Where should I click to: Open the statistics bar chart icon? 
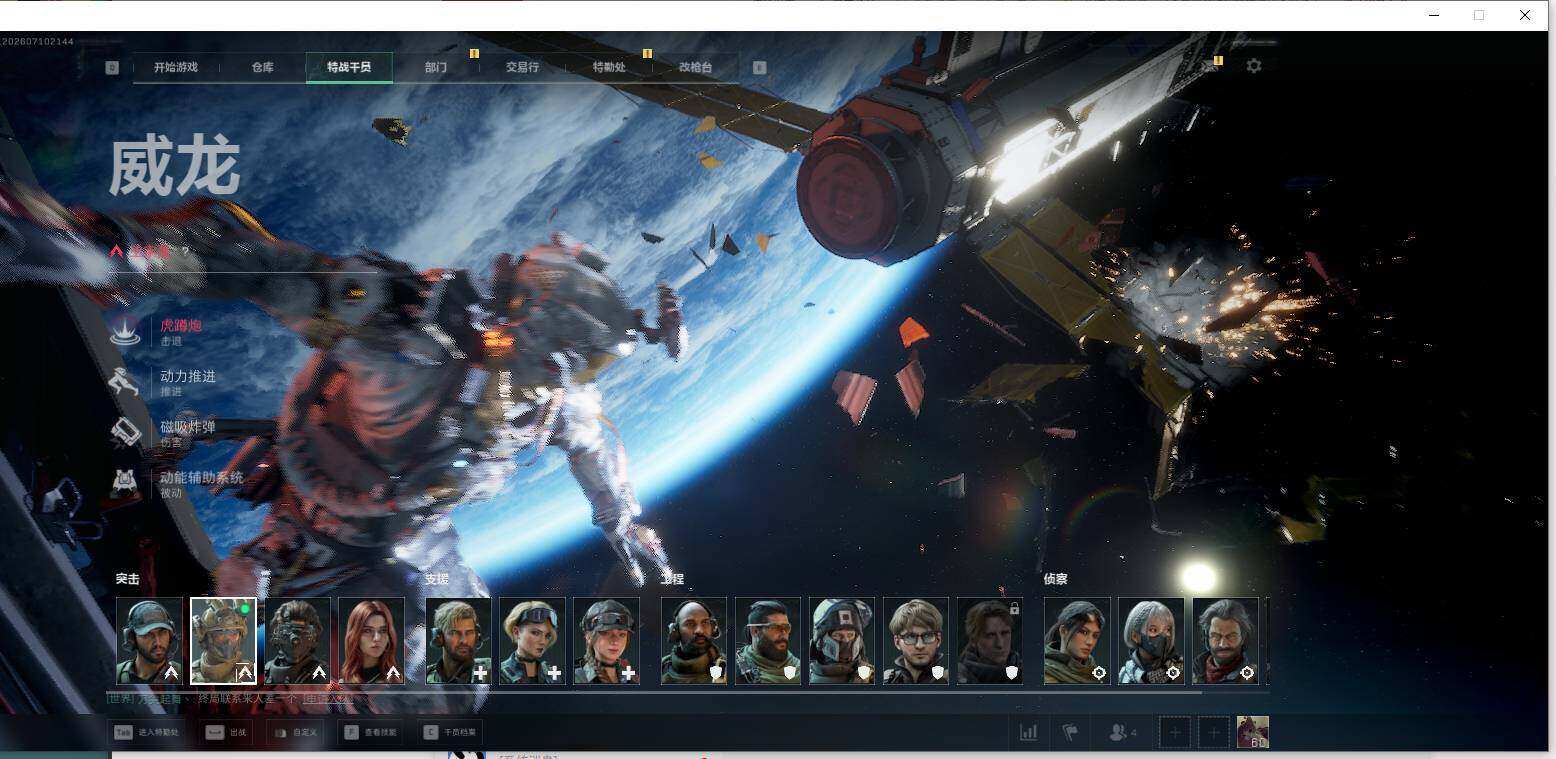(x=1028, y=732)
